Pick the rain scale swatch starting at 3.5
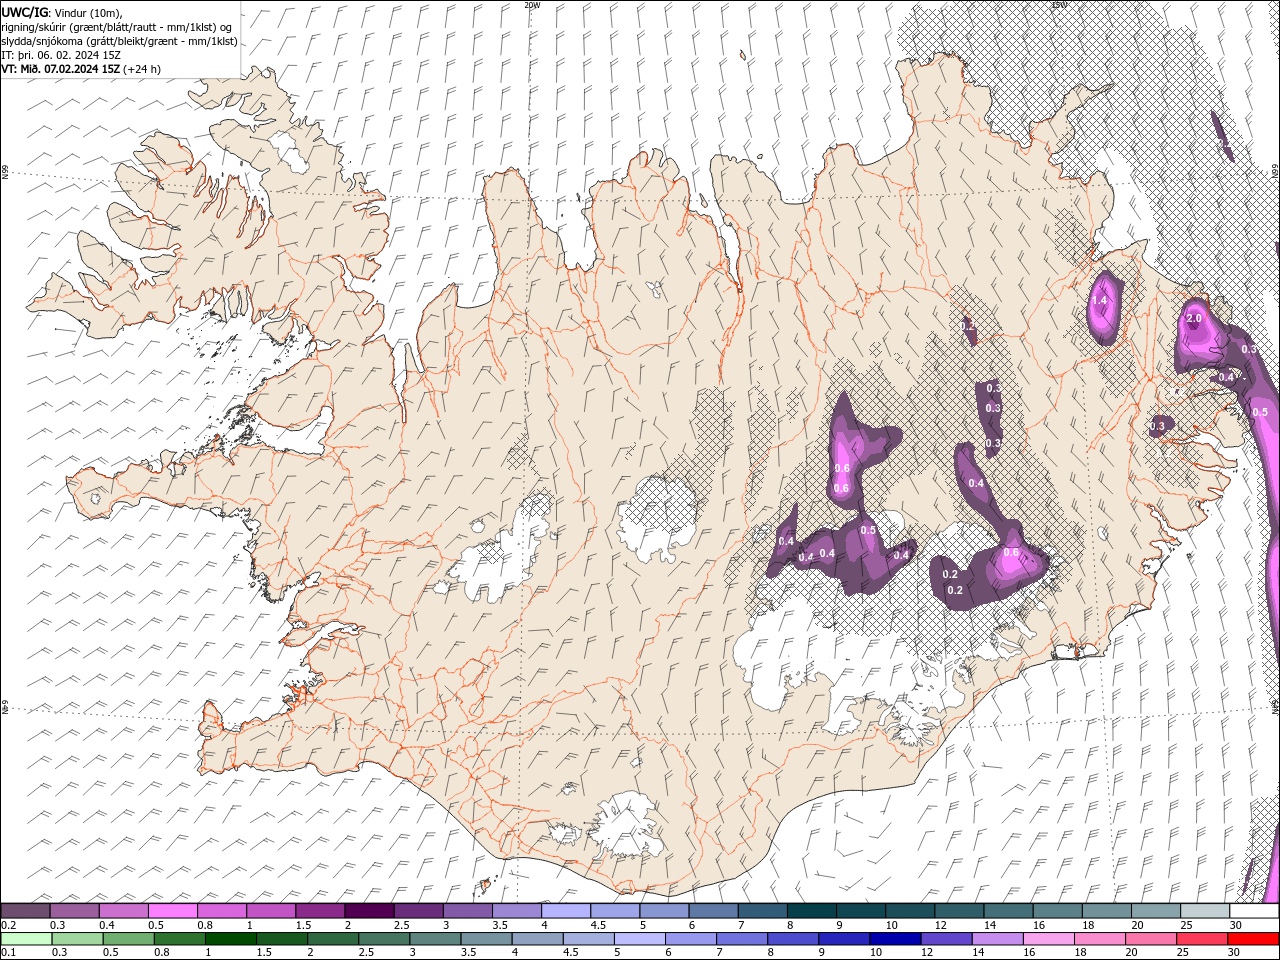Viewport: 1280px width, 960px height. 486,939
